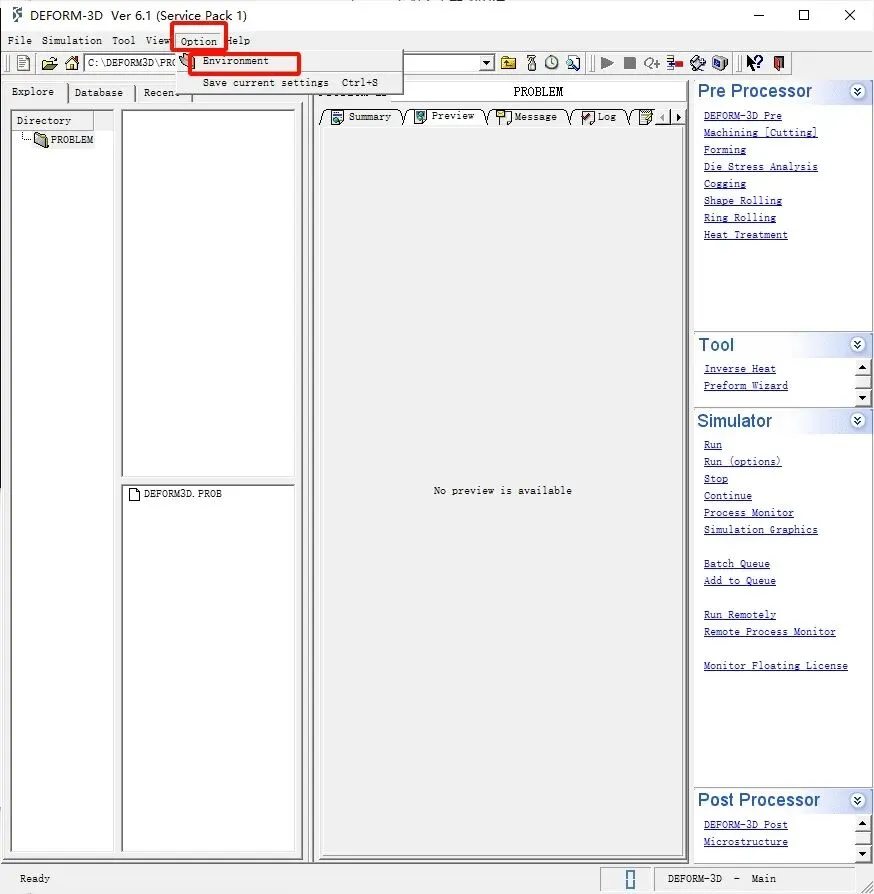Open the Ring Rolling link
Image resolution: width=874 pixels, height=894 pixels.
click(739, 218)
